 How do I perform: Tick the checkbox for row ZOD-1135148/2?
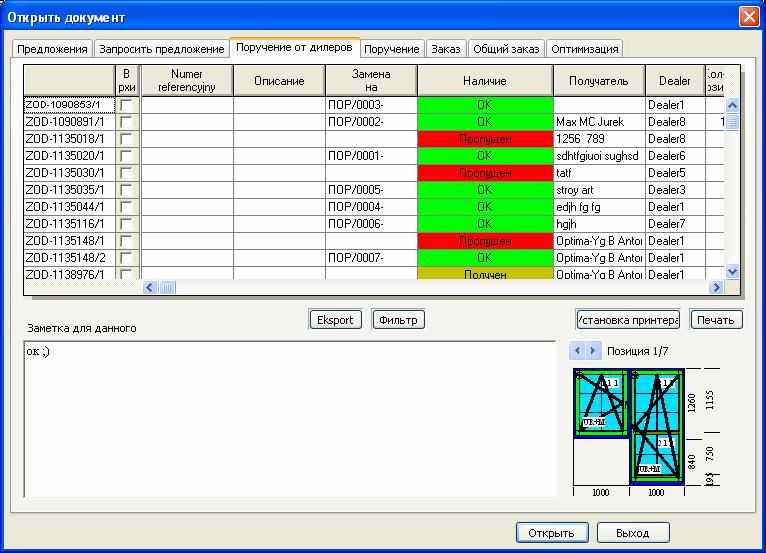(x=126, y=258)
